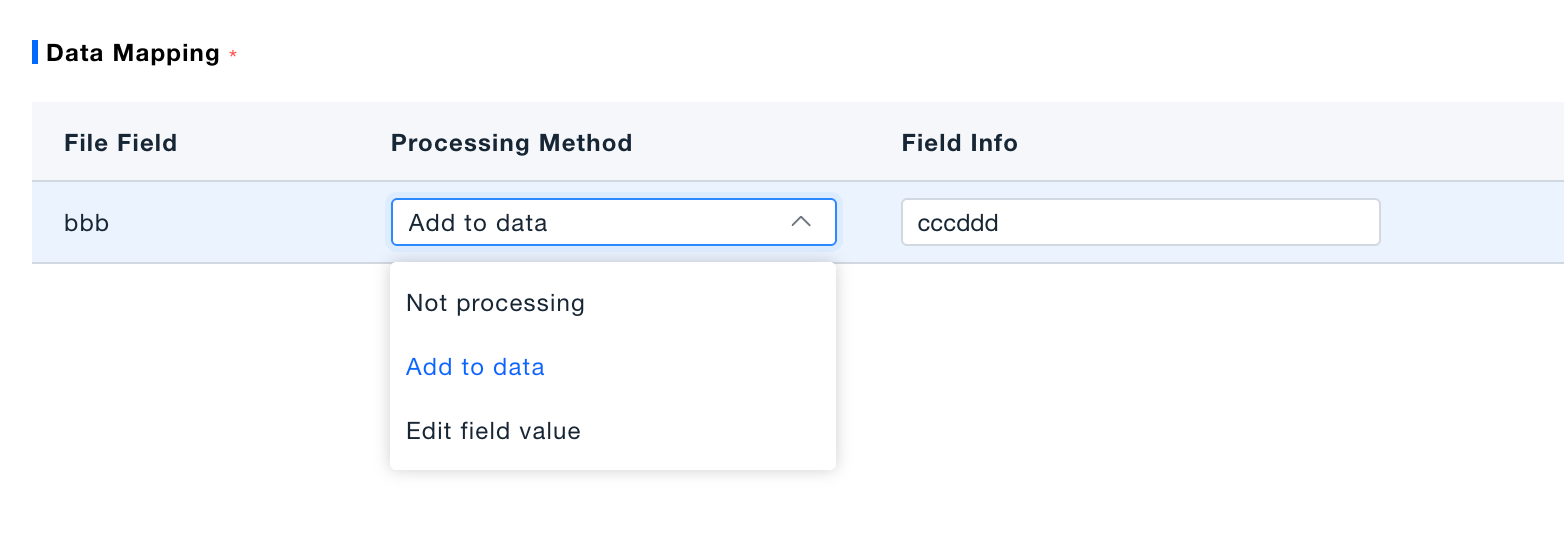Screen dimensions: 1568x548
Task: Click the "Data Mapping" section title
Action: [x=133, y=53]
